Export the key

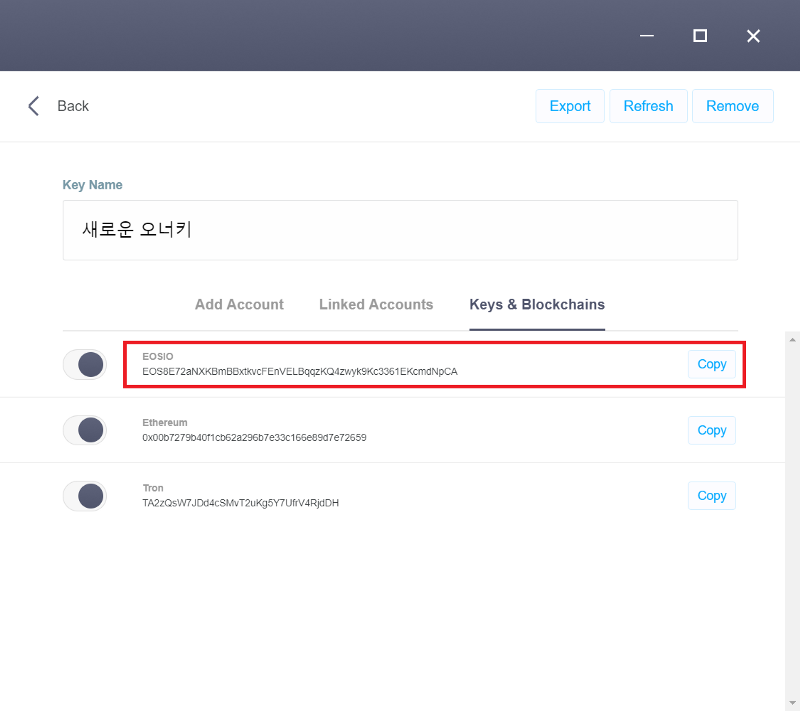pos(570,106)
